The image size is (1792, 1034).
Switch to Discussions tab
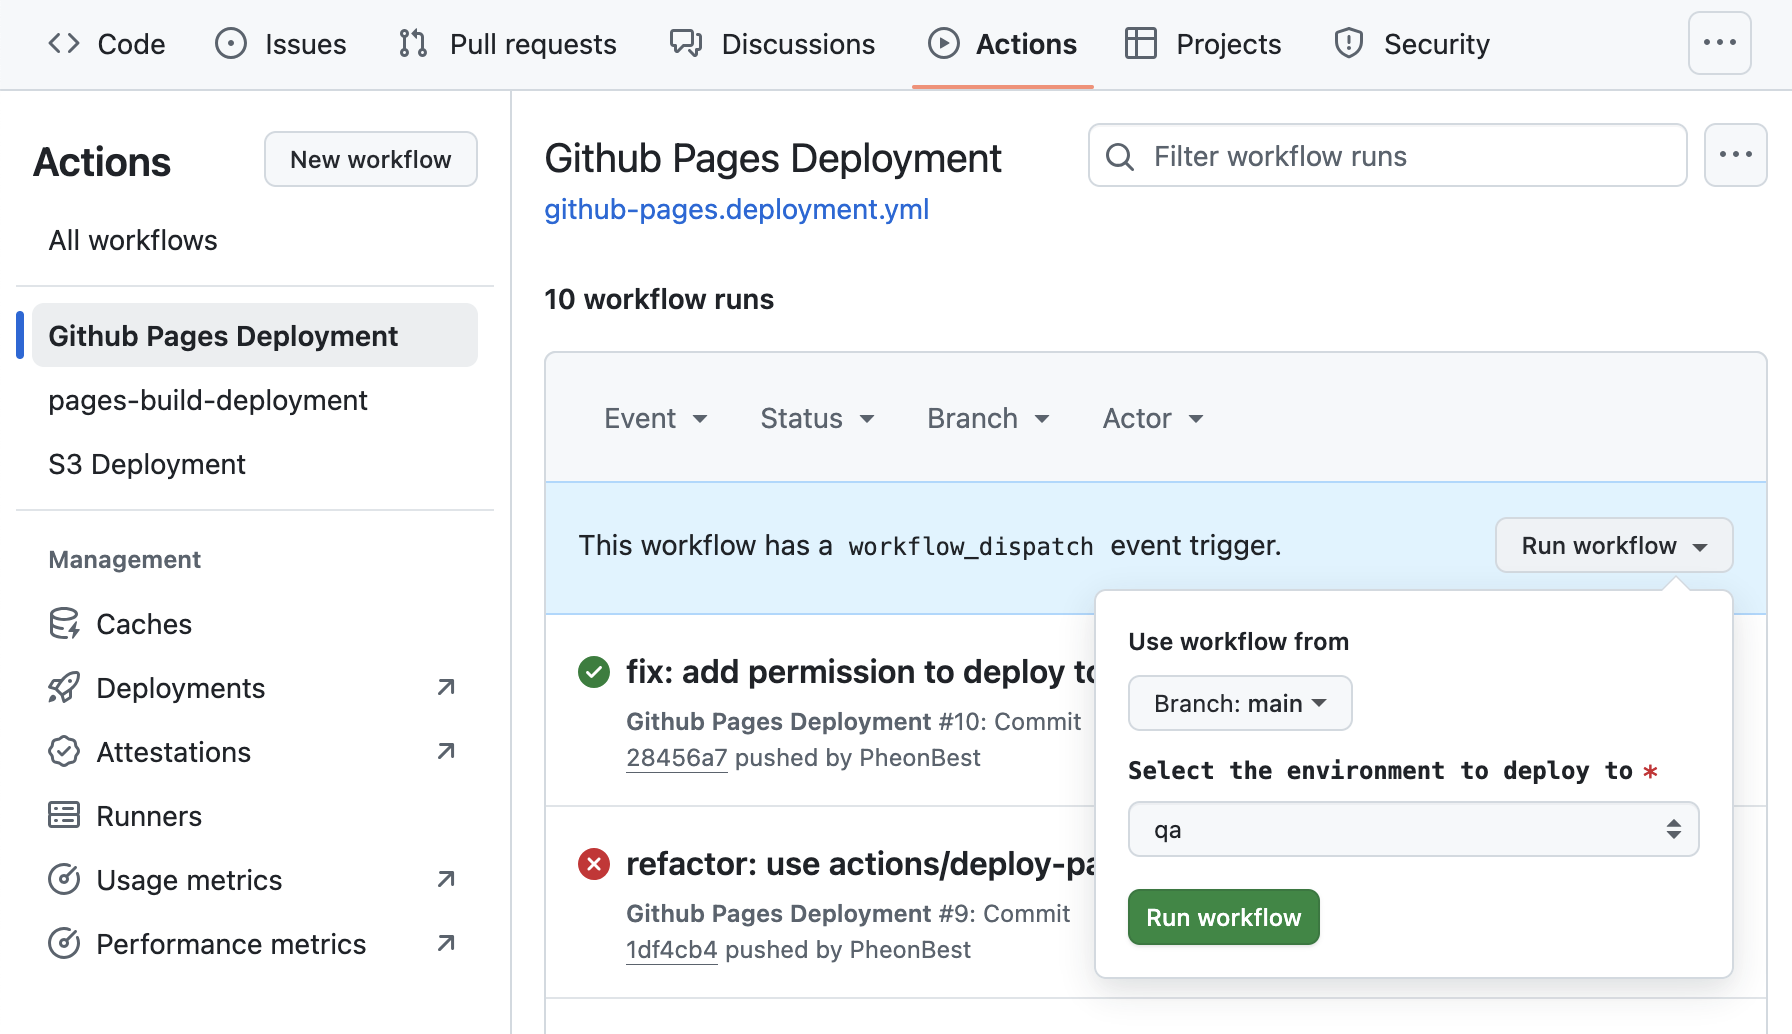772,44
